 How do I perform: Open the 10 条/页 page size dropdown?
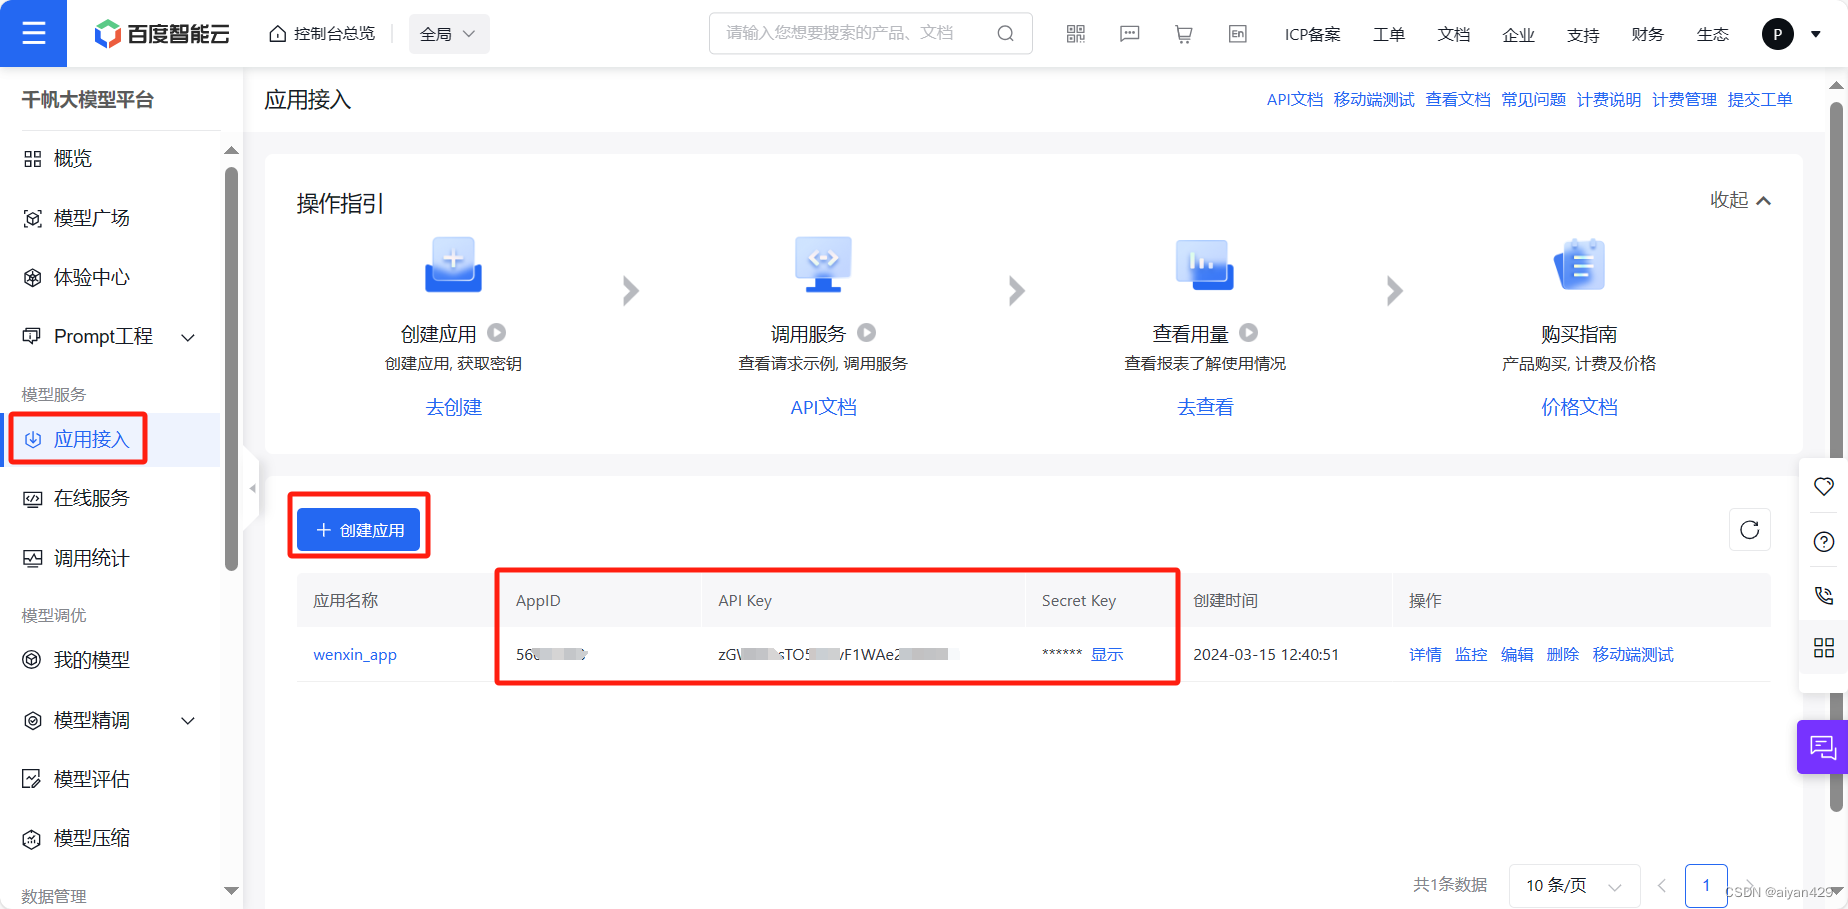(1574, 885)
